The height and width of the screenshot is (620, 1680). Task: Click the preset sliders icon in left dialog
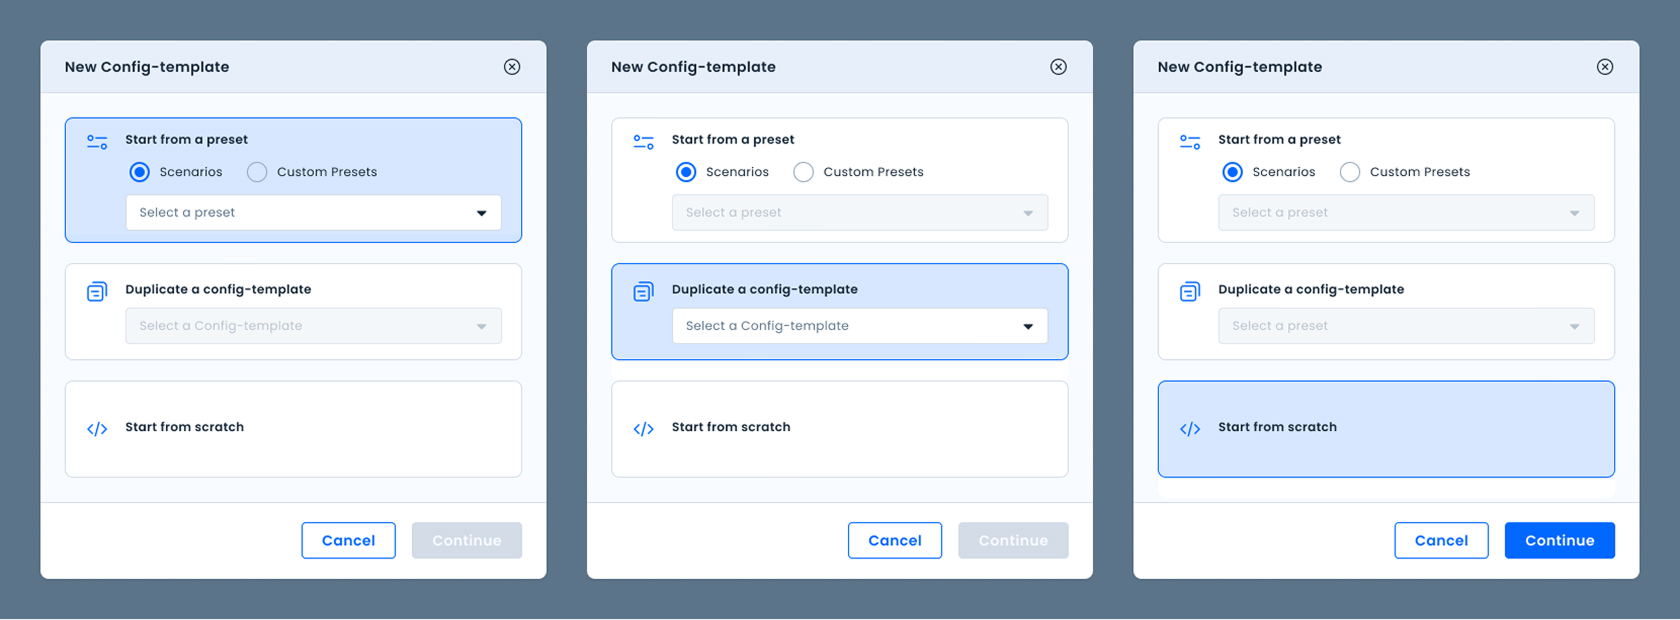click(x=97, y=142)
